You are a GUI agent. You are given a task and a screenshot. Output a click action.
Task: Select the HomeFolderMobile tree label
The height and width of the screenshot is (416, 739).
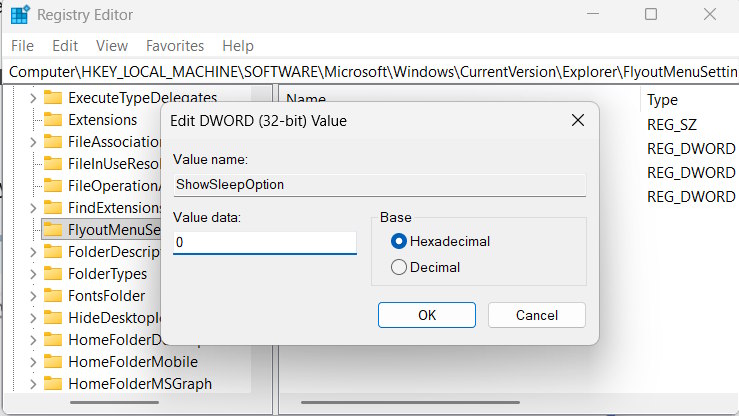(x=133, y=362)
